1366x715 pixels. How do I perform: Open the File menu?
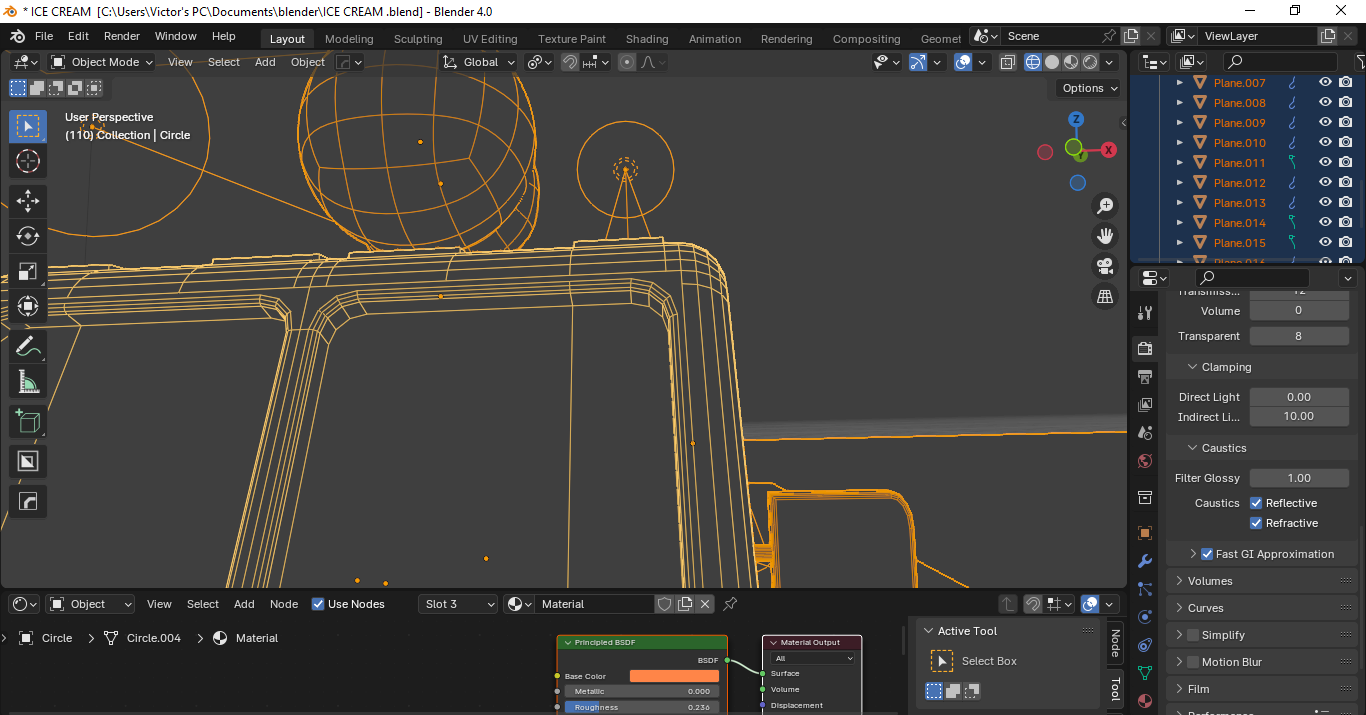[x=44, y=36]
